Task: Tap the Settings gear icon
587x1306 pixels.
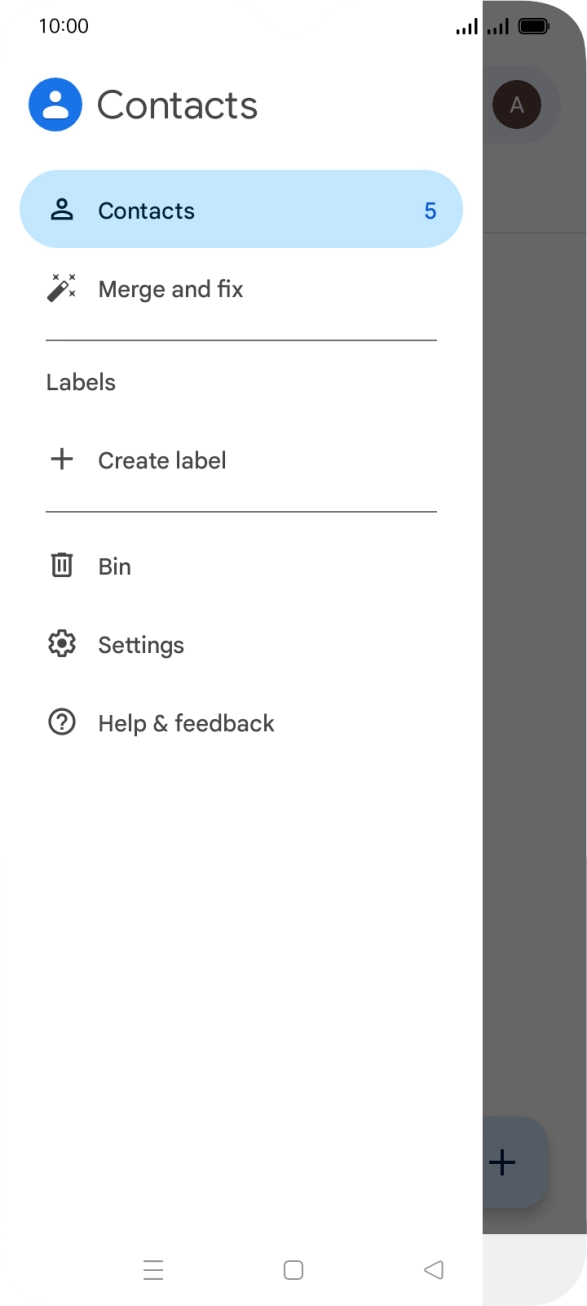Action: [62, 644]
